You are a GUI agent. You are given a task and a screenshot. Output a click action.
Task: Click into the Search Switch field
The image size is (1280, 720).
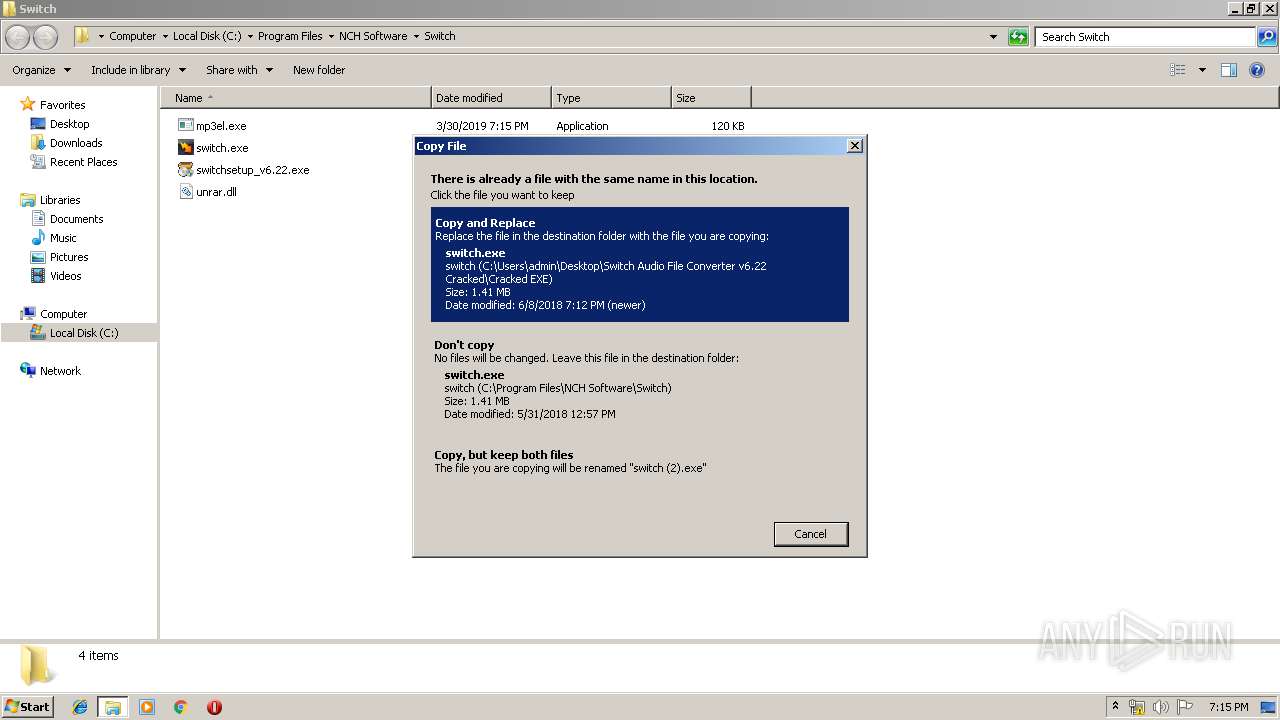(x=1146, y=37)
